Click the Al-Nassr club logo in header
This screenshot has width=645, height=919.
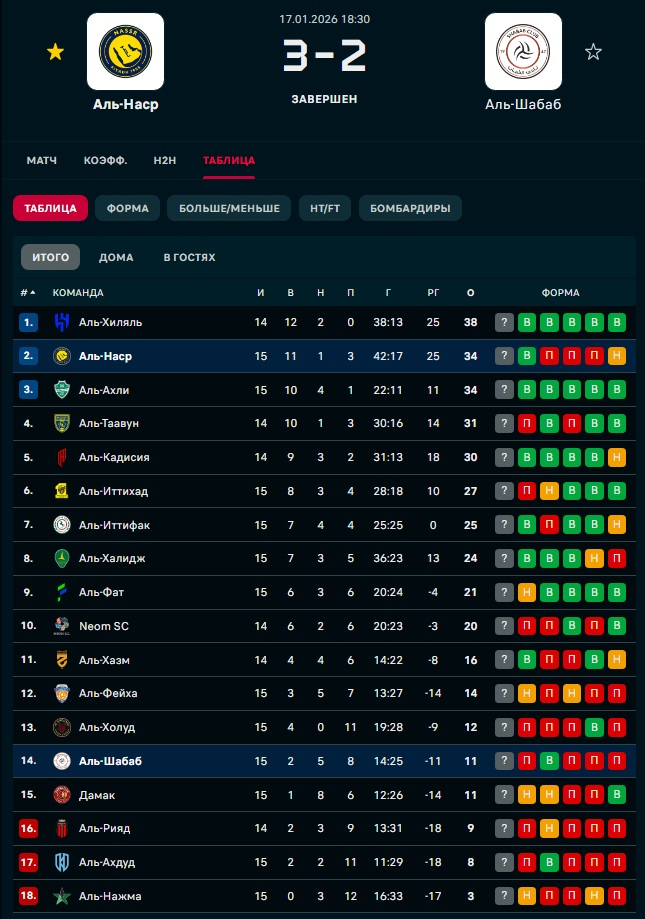[126, 51]
